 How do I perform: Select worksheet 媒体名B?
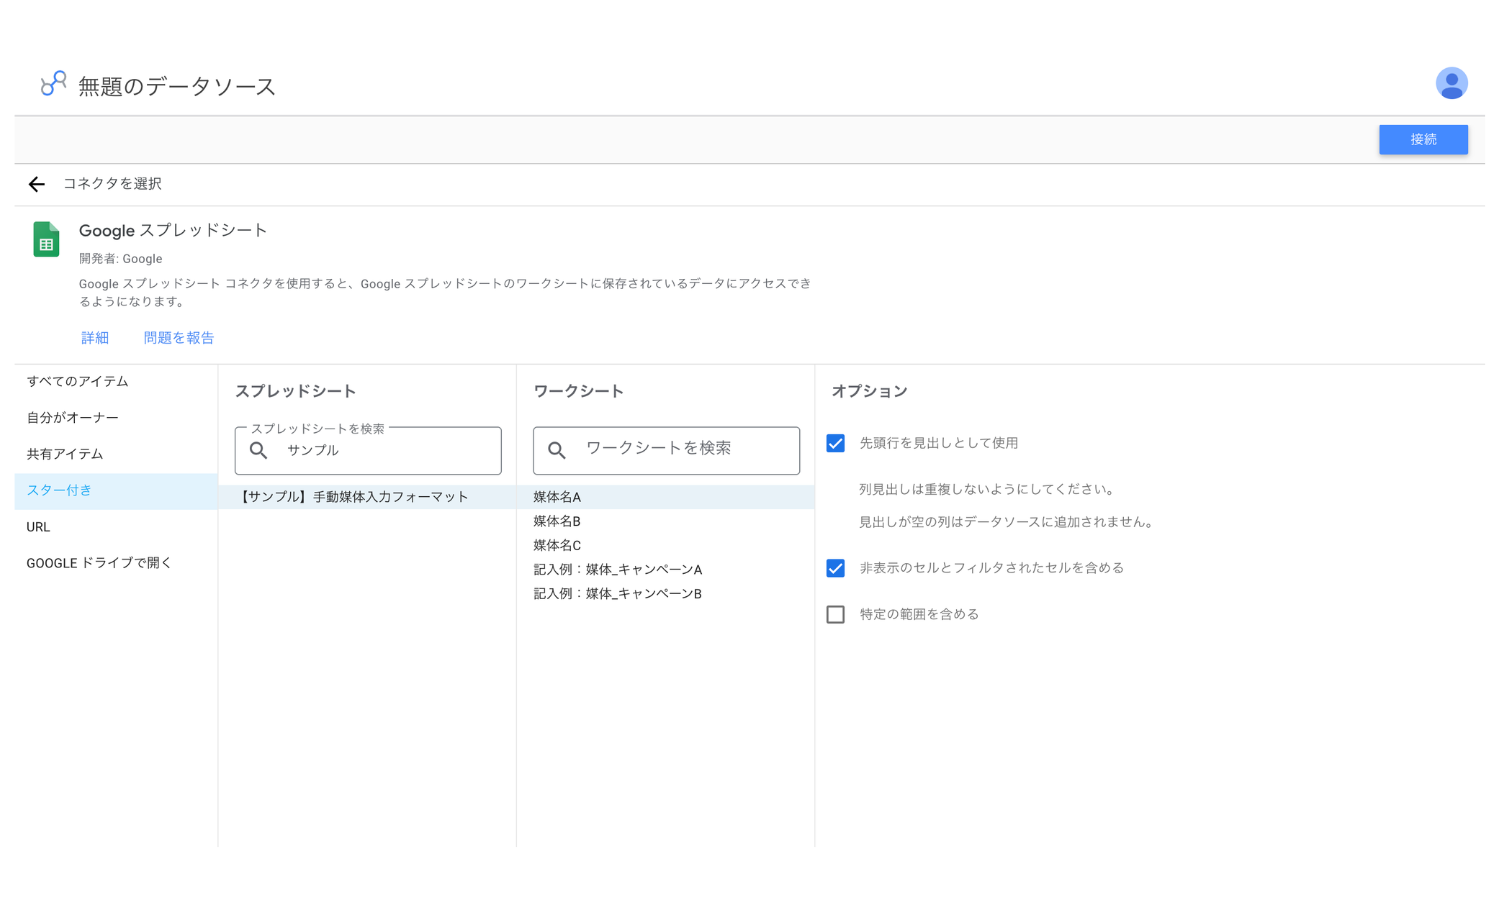(x=666, y=521)
